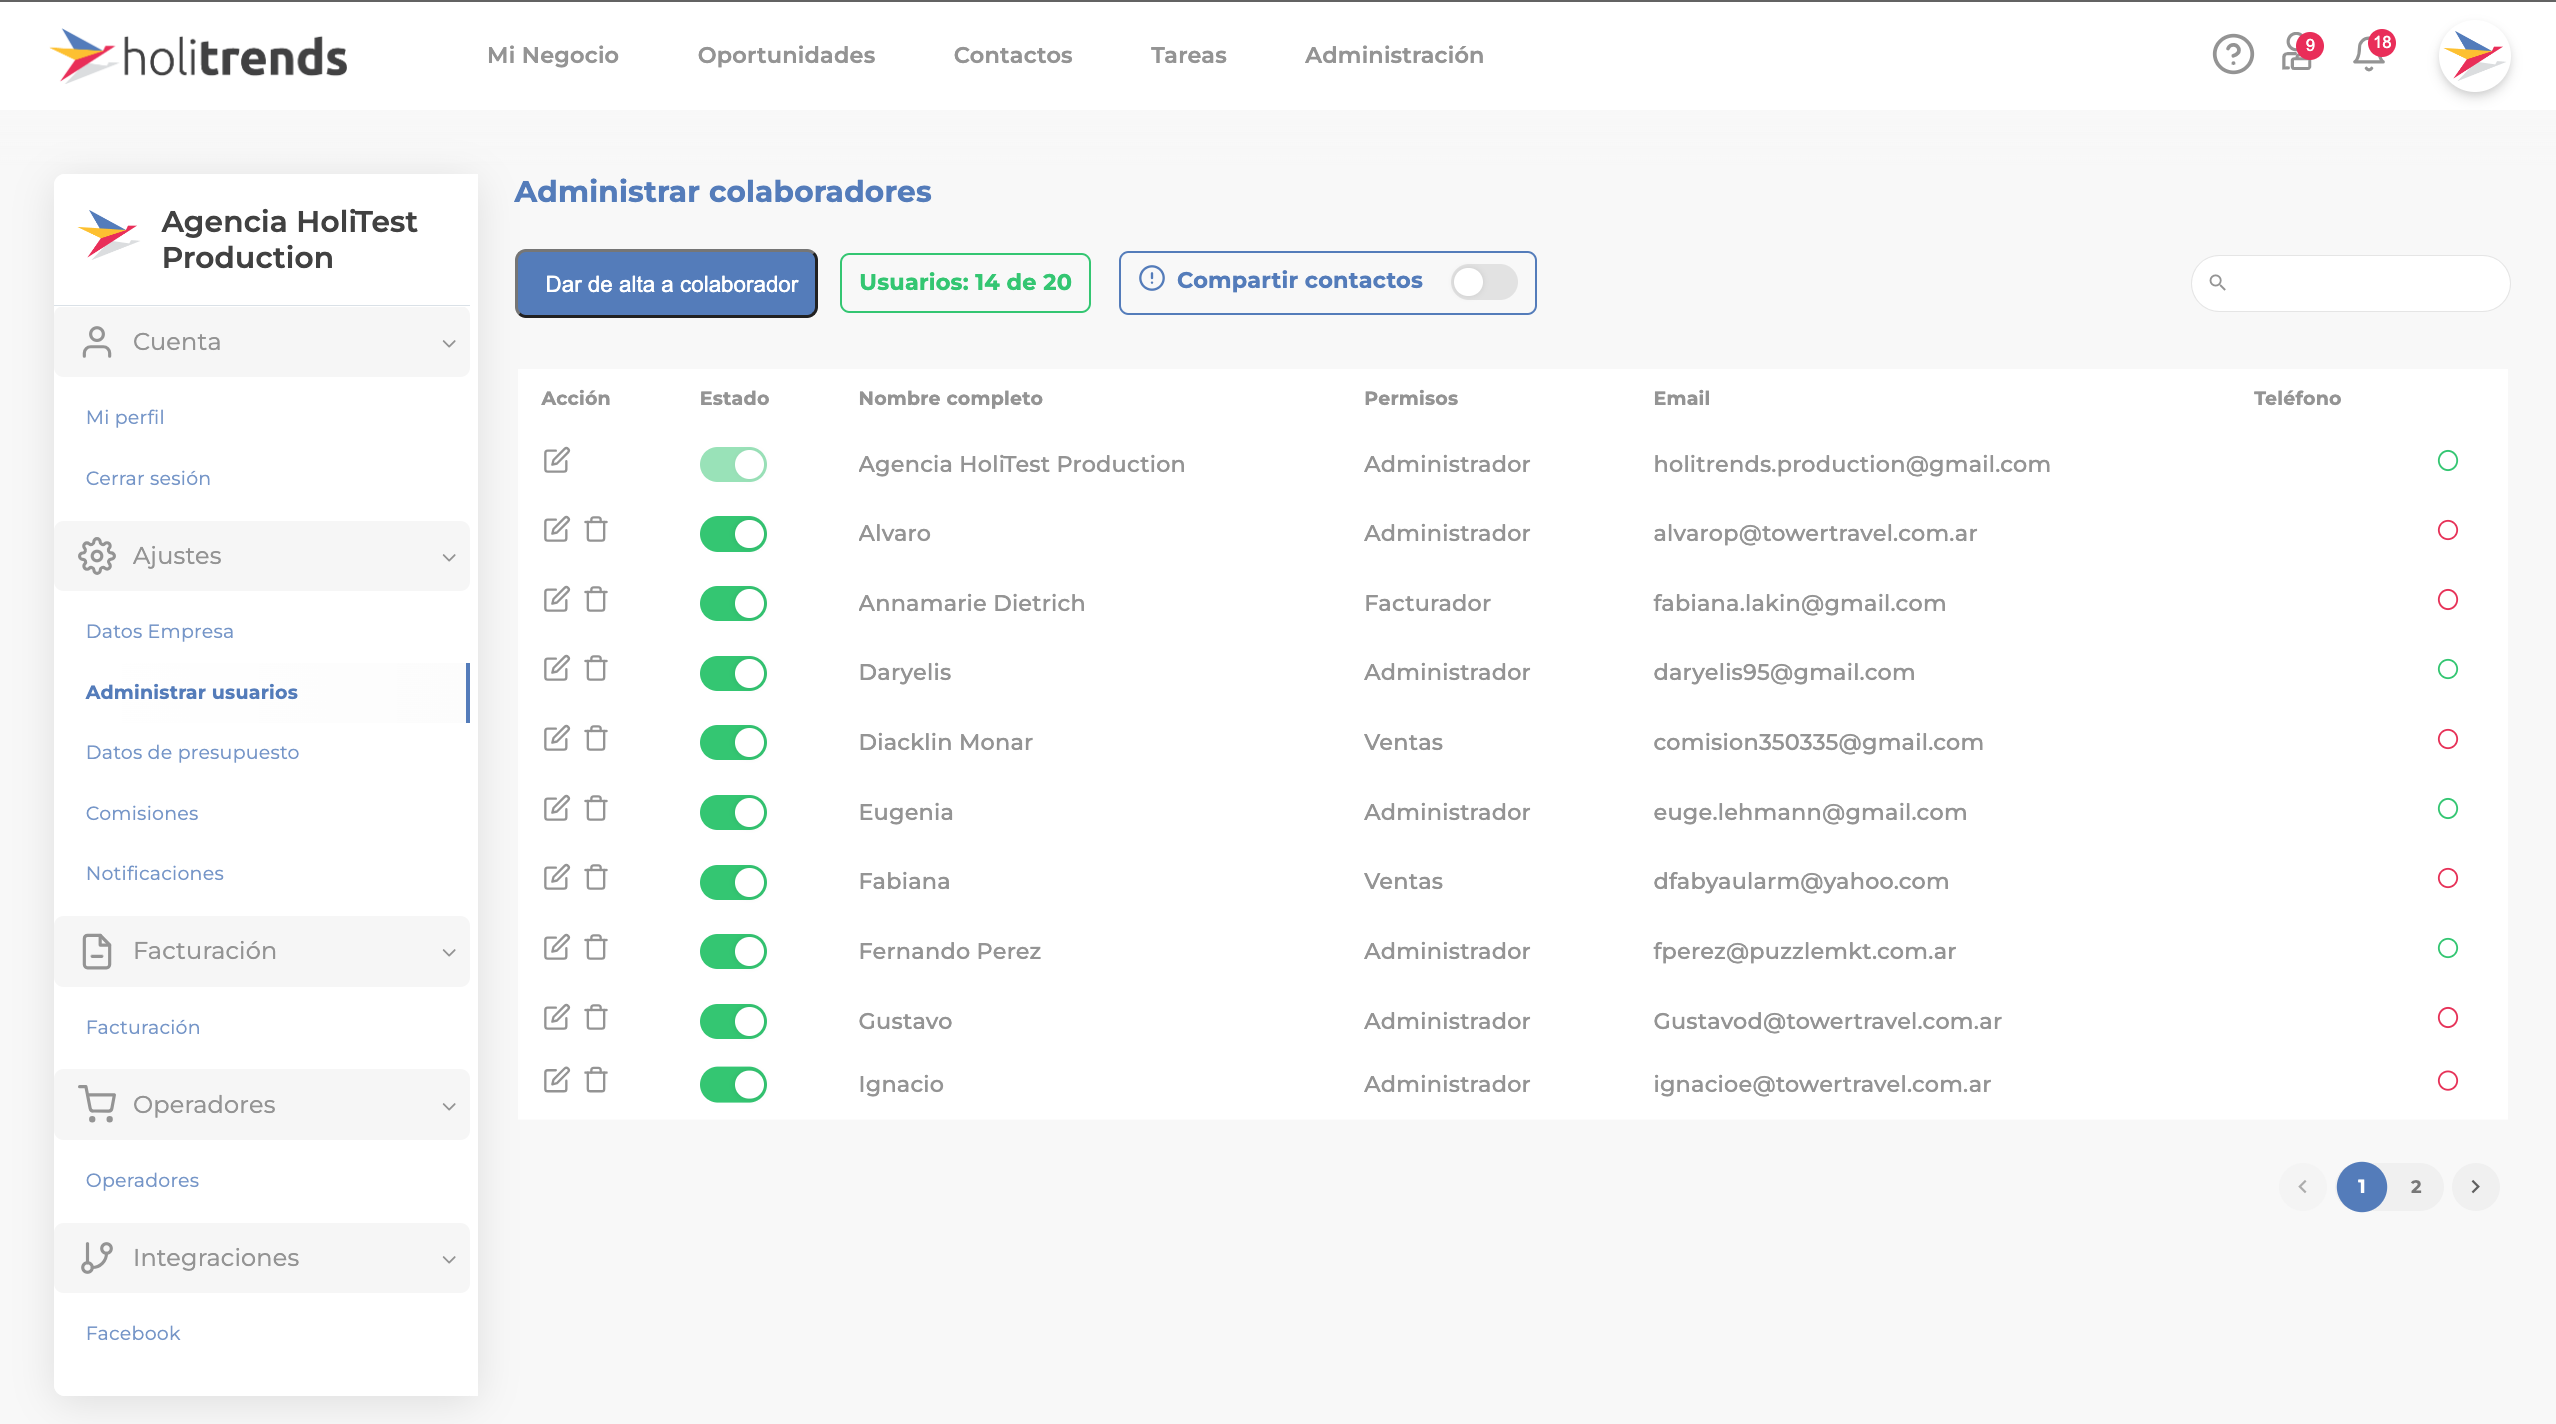Edit Fernando Perez's entry
2556x1424 pixels.
click(x=556, y=948)
